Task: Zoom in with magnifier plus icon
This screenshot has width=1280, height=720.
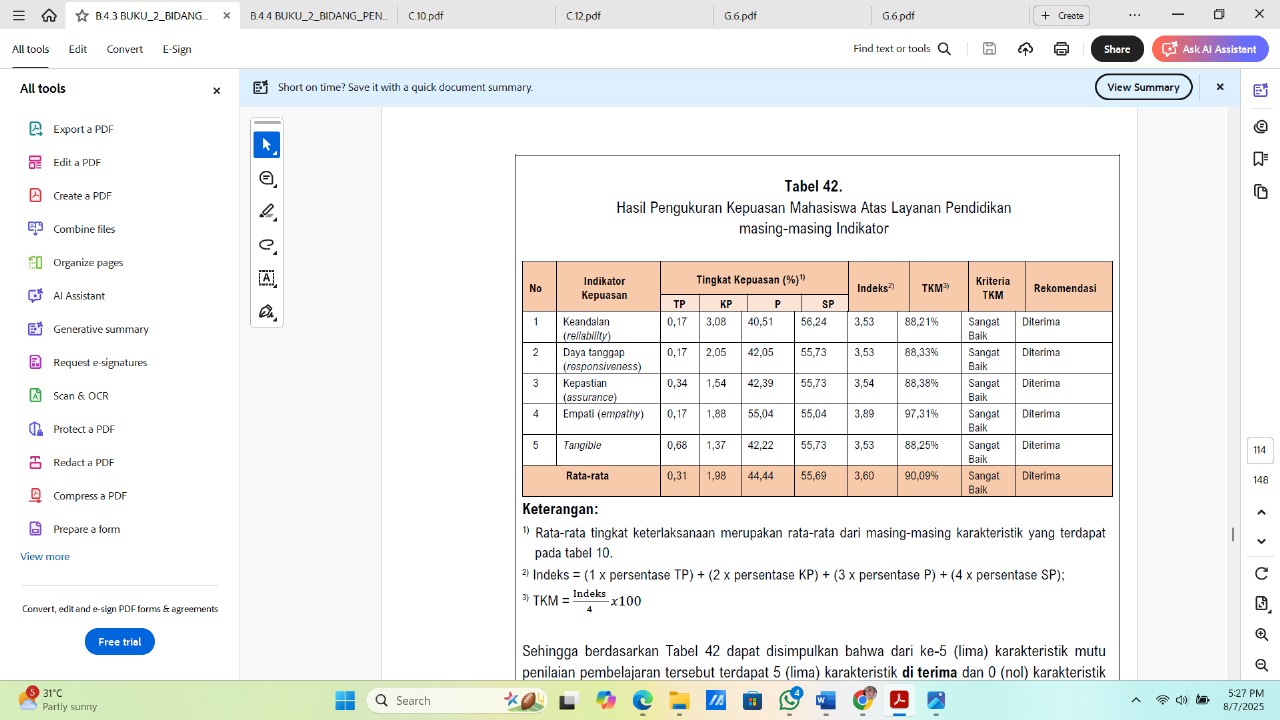Action: (1261, 635)
